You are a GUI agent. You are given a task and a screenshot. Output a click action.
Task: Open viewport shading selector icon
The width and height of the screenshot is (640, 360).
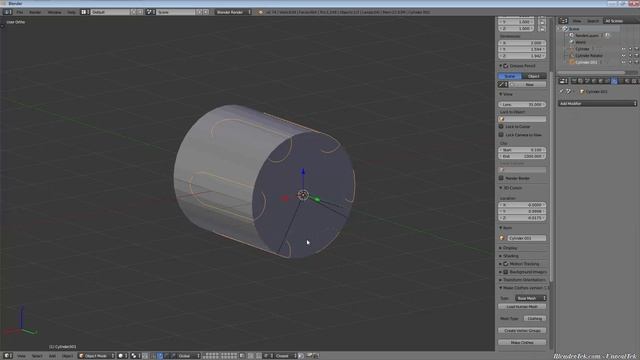click(122, 356)
